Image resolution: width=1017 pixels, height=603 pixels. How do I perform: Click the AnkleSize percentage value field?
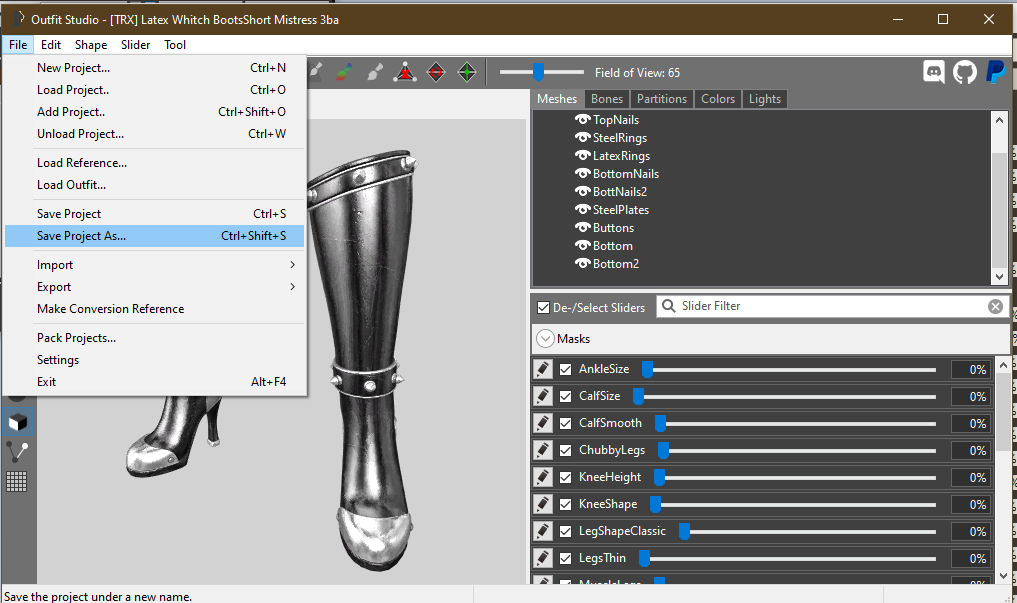pos(971,369)
